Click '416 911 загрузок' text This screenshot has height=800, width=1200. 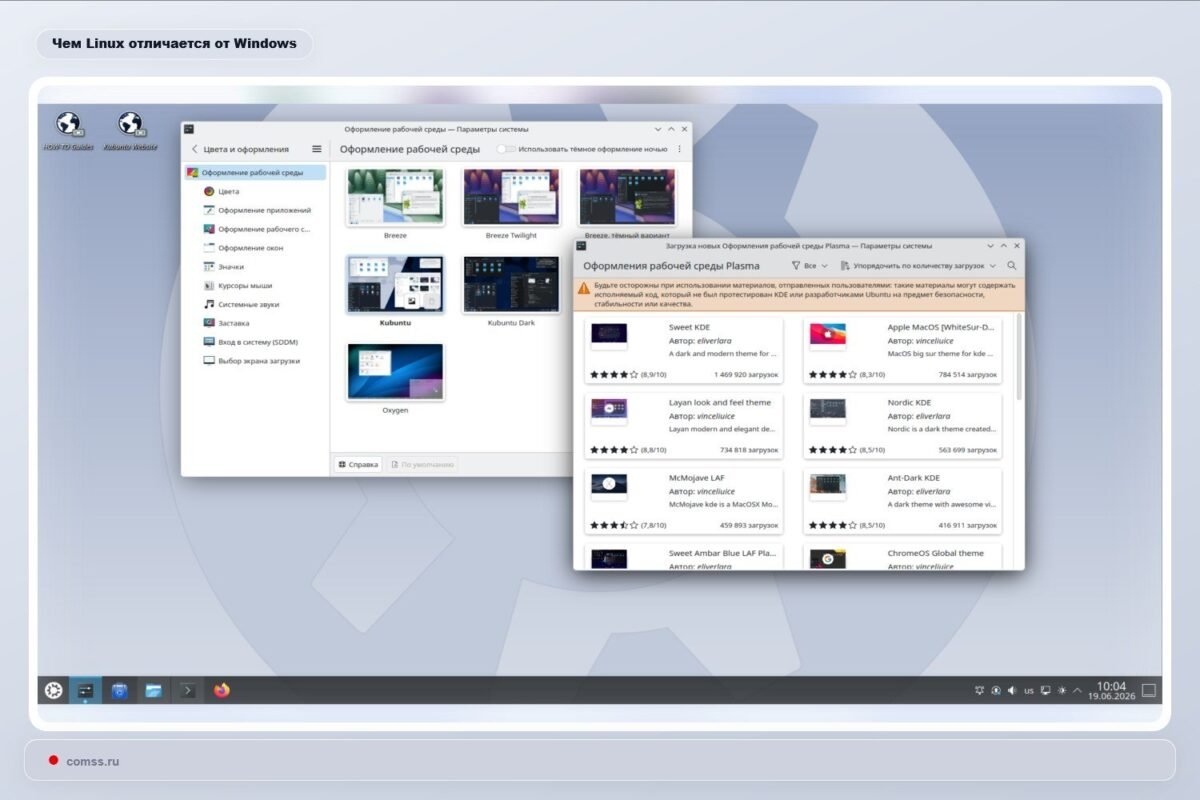pyautogui.click(x=968, y=525)
